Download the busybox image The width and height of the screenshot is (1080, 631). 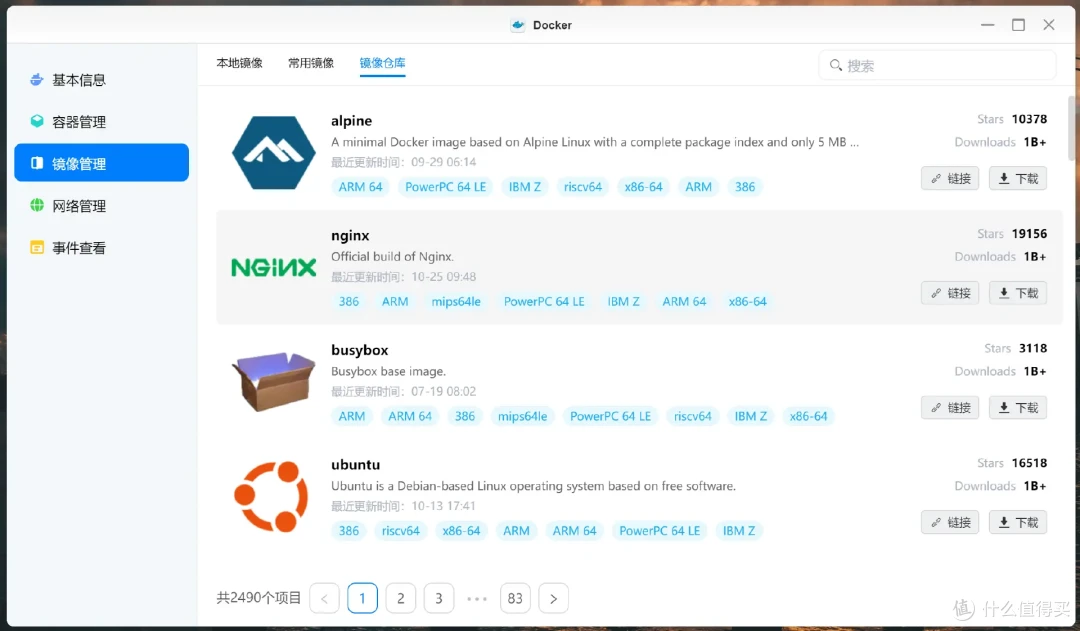point(1018,407)
